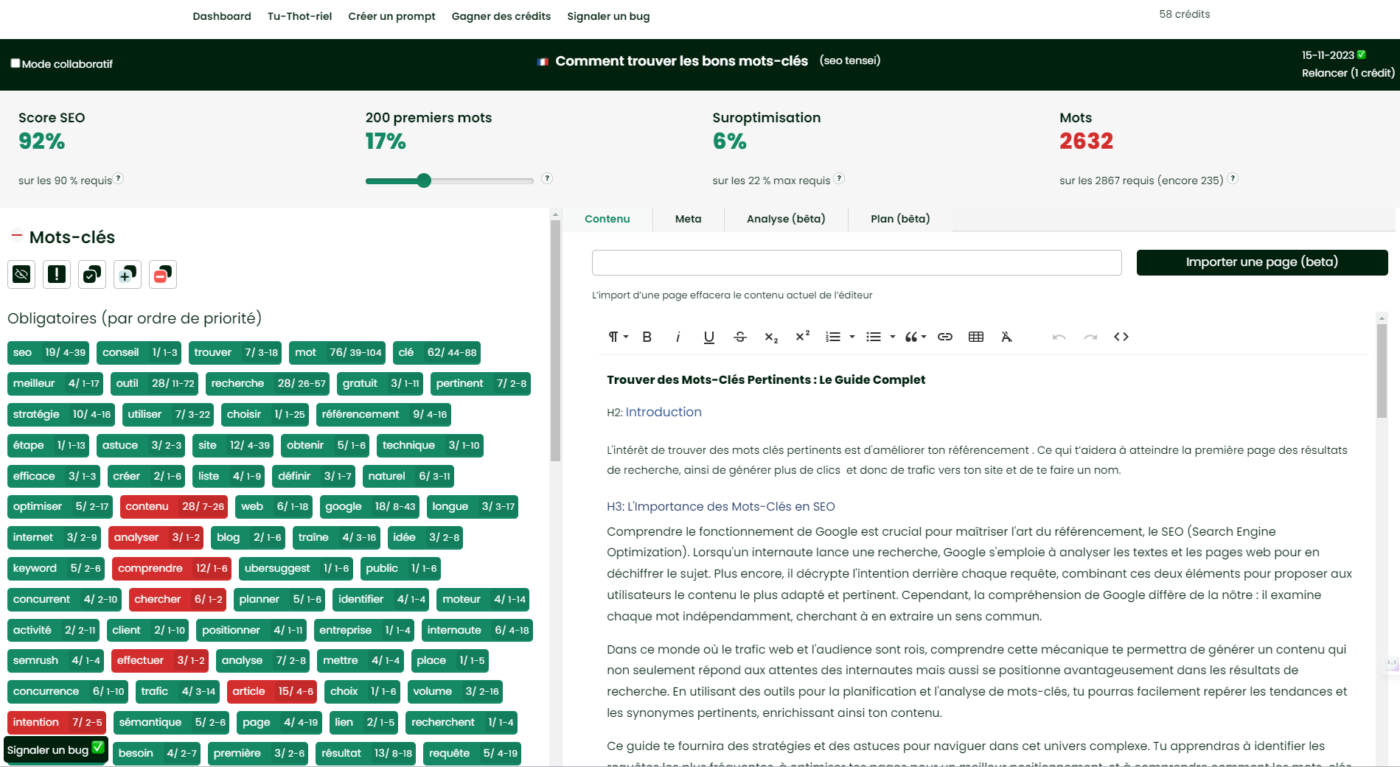Click the floating Signaler un bug button
The width and height of the screenshot is (1400, 767).
pyautogui.click(x=55, y=749)
